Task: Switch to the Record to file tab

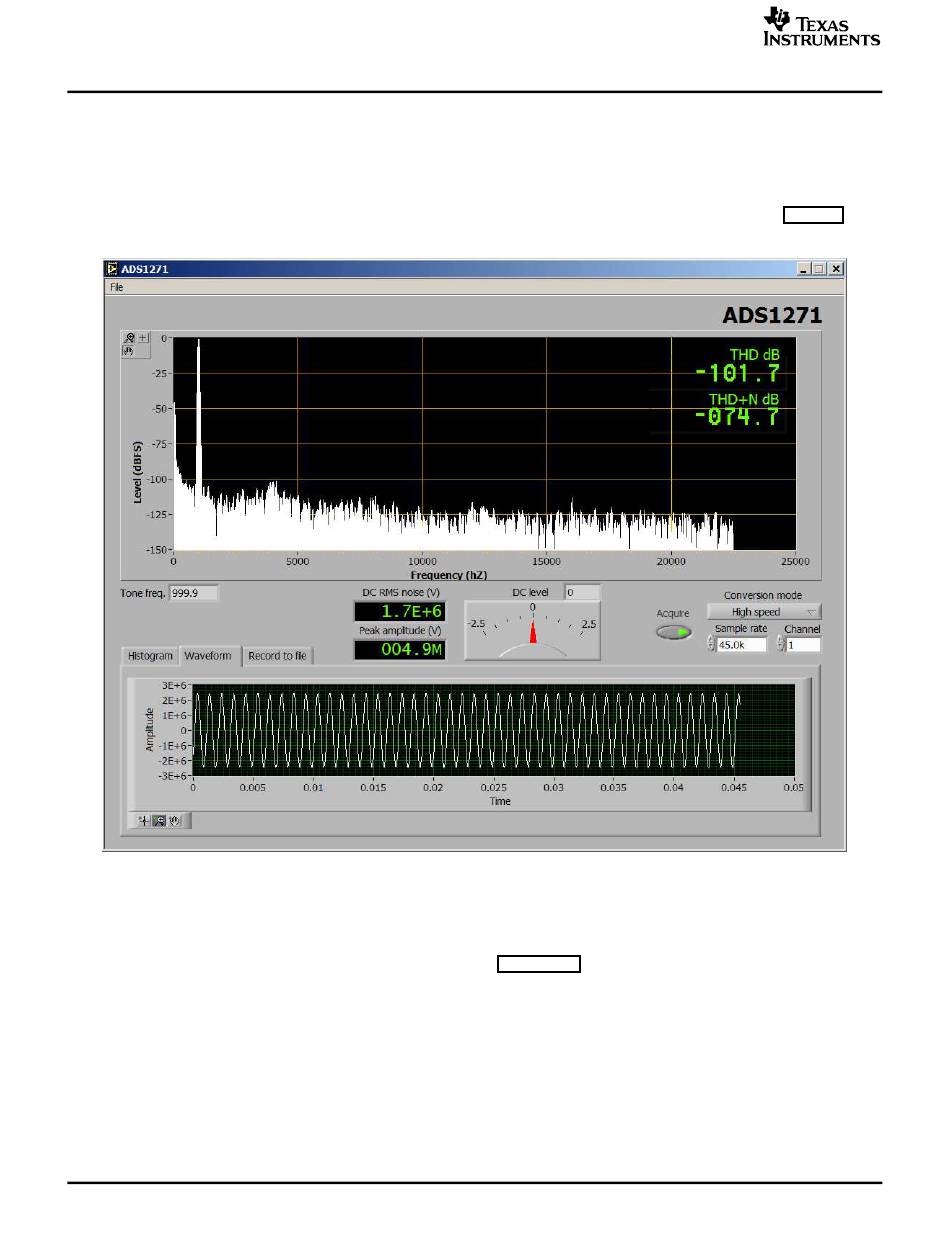Action: pos(278,656)
